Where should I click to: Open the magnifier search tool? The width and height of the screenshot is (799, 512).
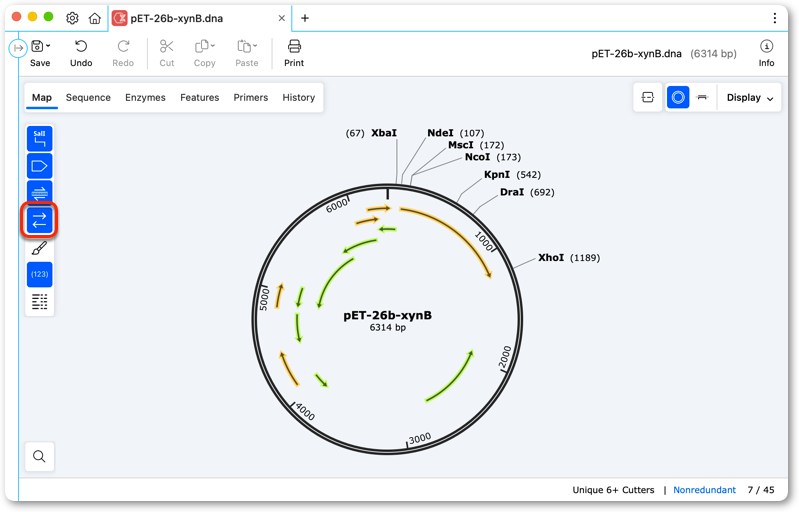point(39,456)
